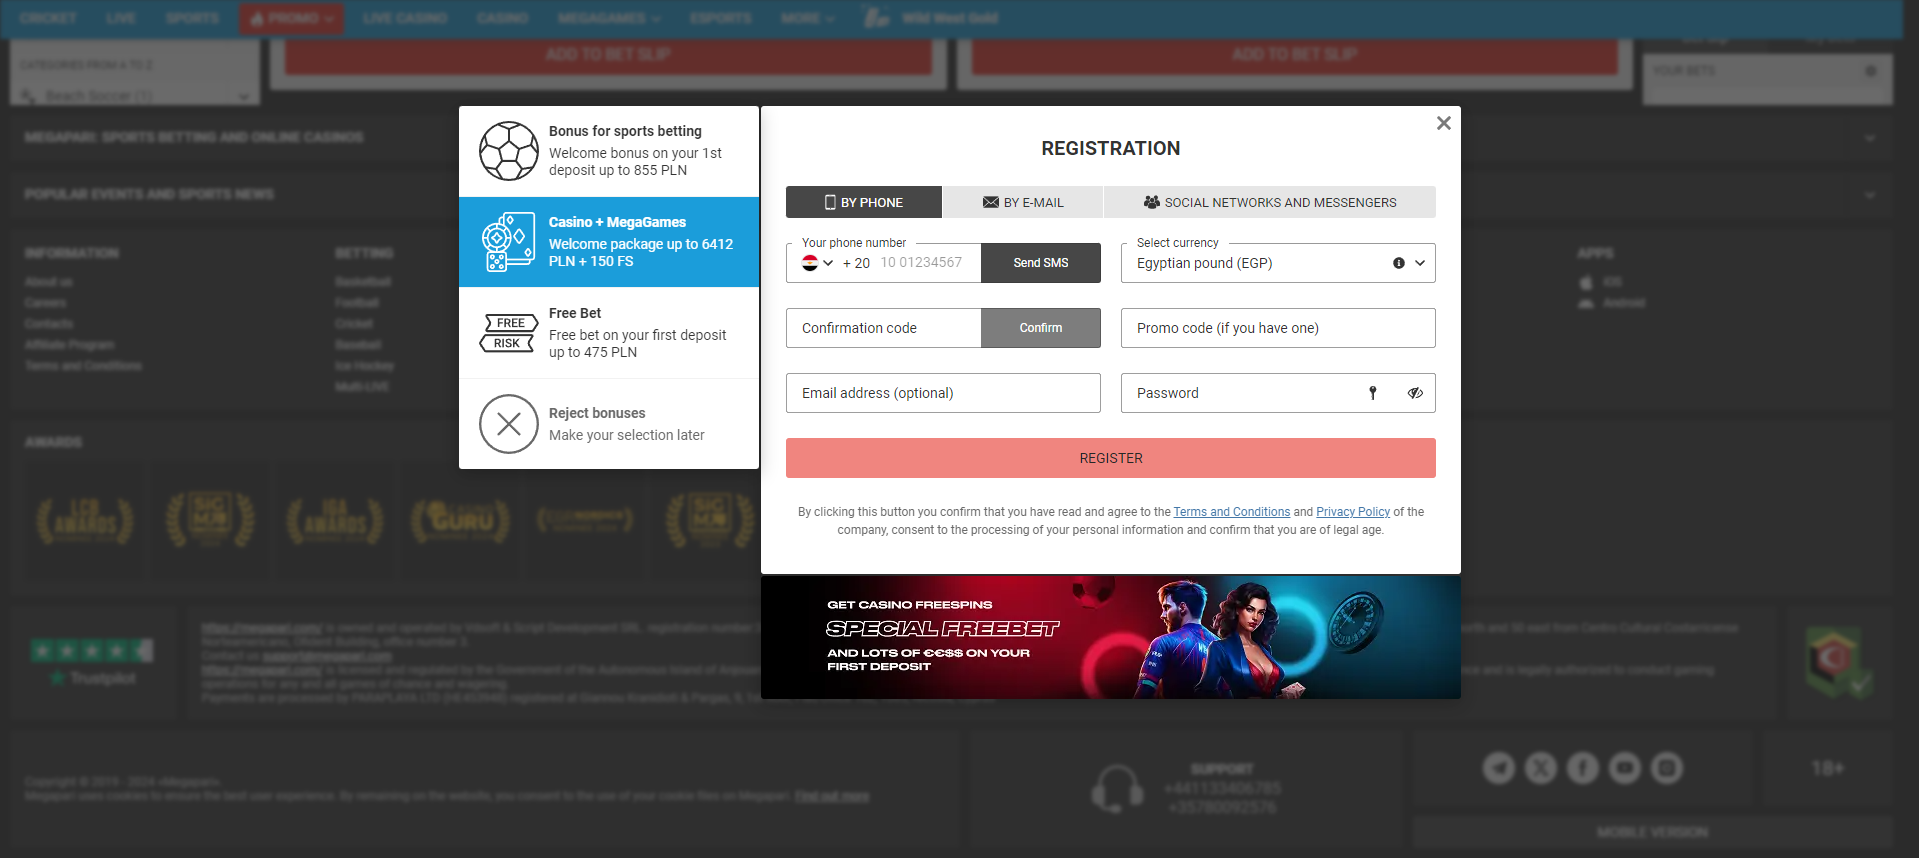Click the 18+ age restriction badge

click(1827, 768)
